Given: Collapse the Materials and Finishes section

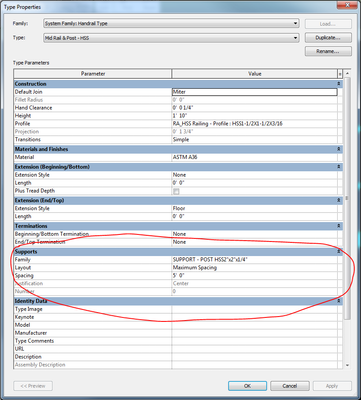Looking at the screenshot, I should point(339,149).
